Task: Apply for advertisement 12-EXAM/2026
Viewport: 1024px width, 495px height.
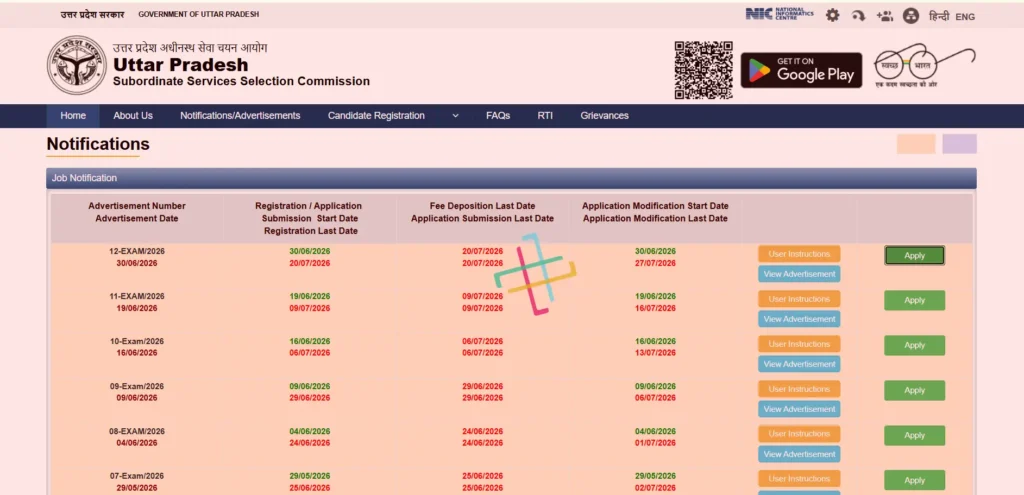Action: click(914, 255)
